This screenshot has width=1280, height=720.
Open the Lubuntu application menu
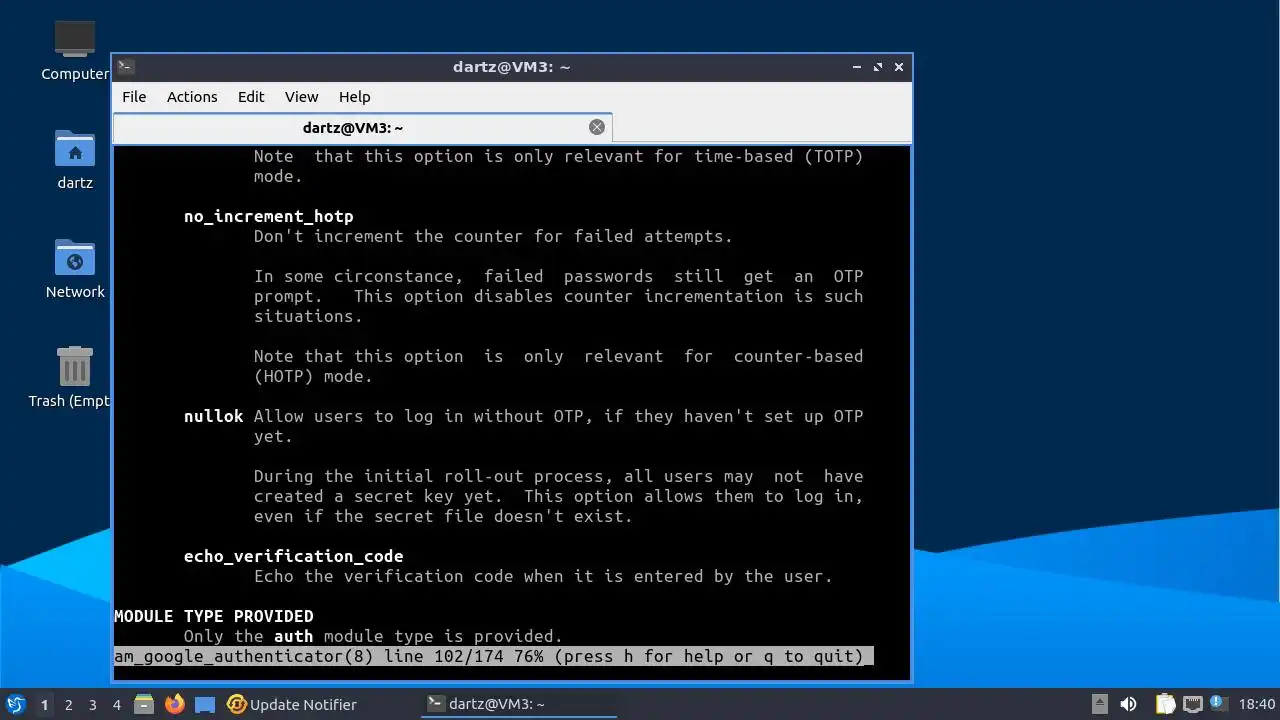(x=15, y=704)
